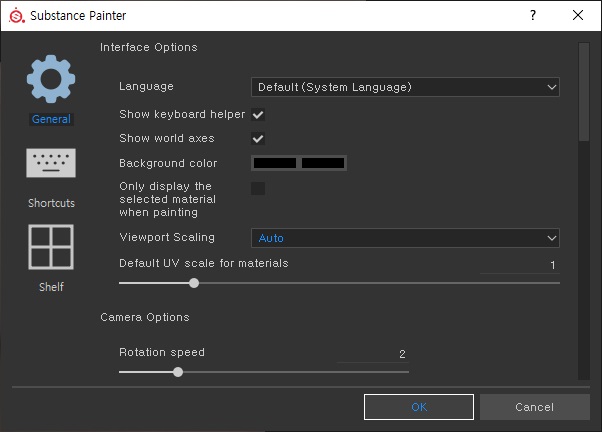Enable only display selected material when painting

point(258,189)
